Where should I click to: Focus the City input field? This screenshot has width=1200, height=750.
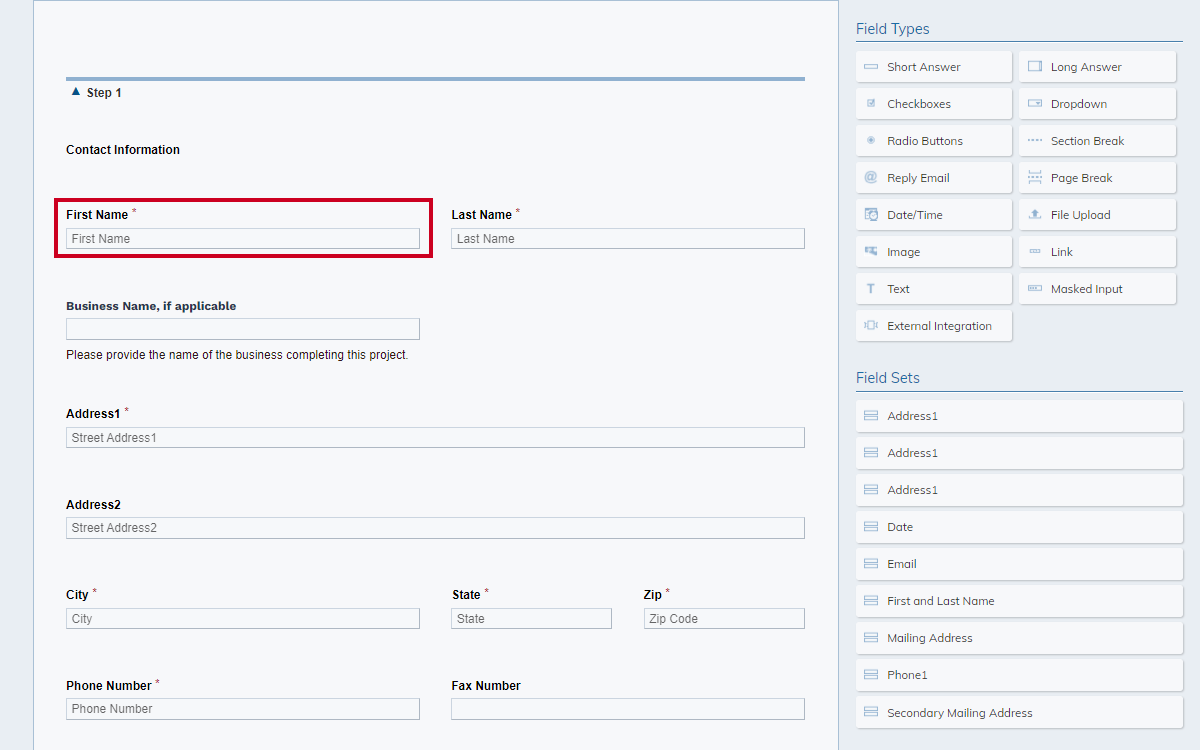click(243, 619)
